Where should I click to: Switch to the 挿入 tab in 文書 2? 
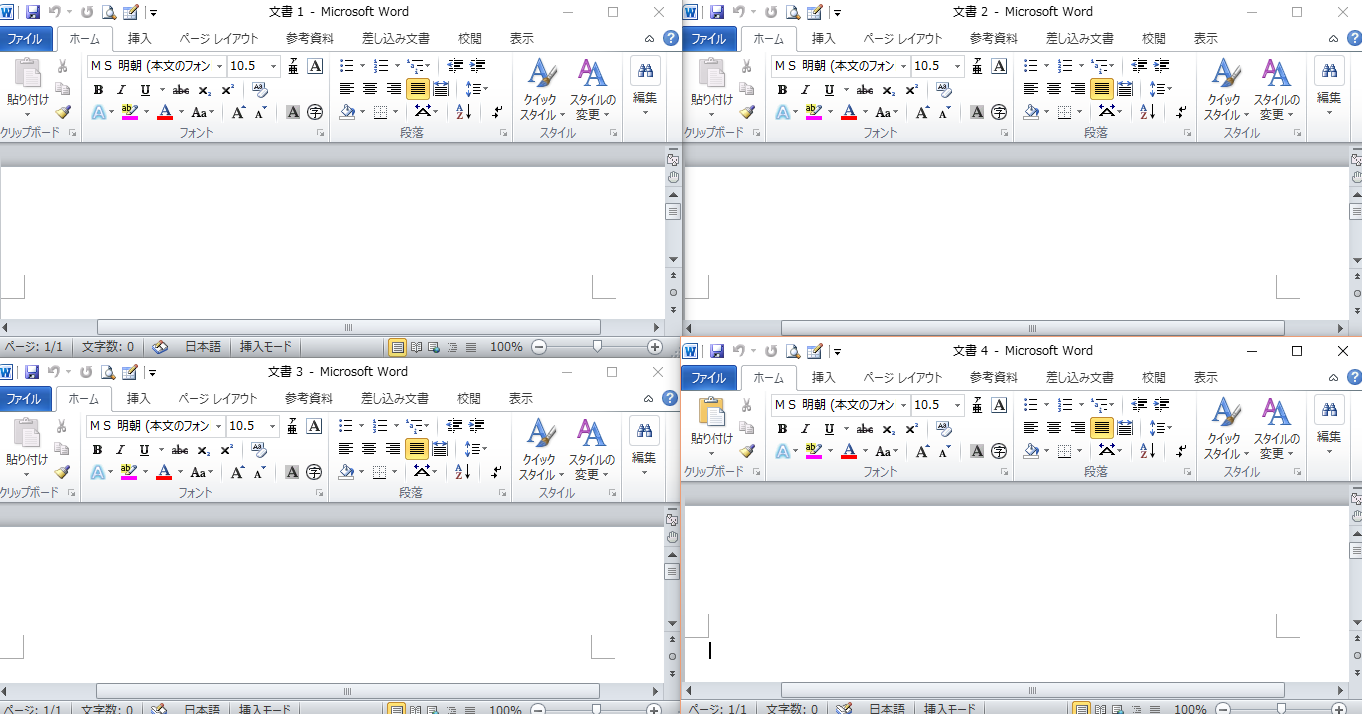pos(823,39)
